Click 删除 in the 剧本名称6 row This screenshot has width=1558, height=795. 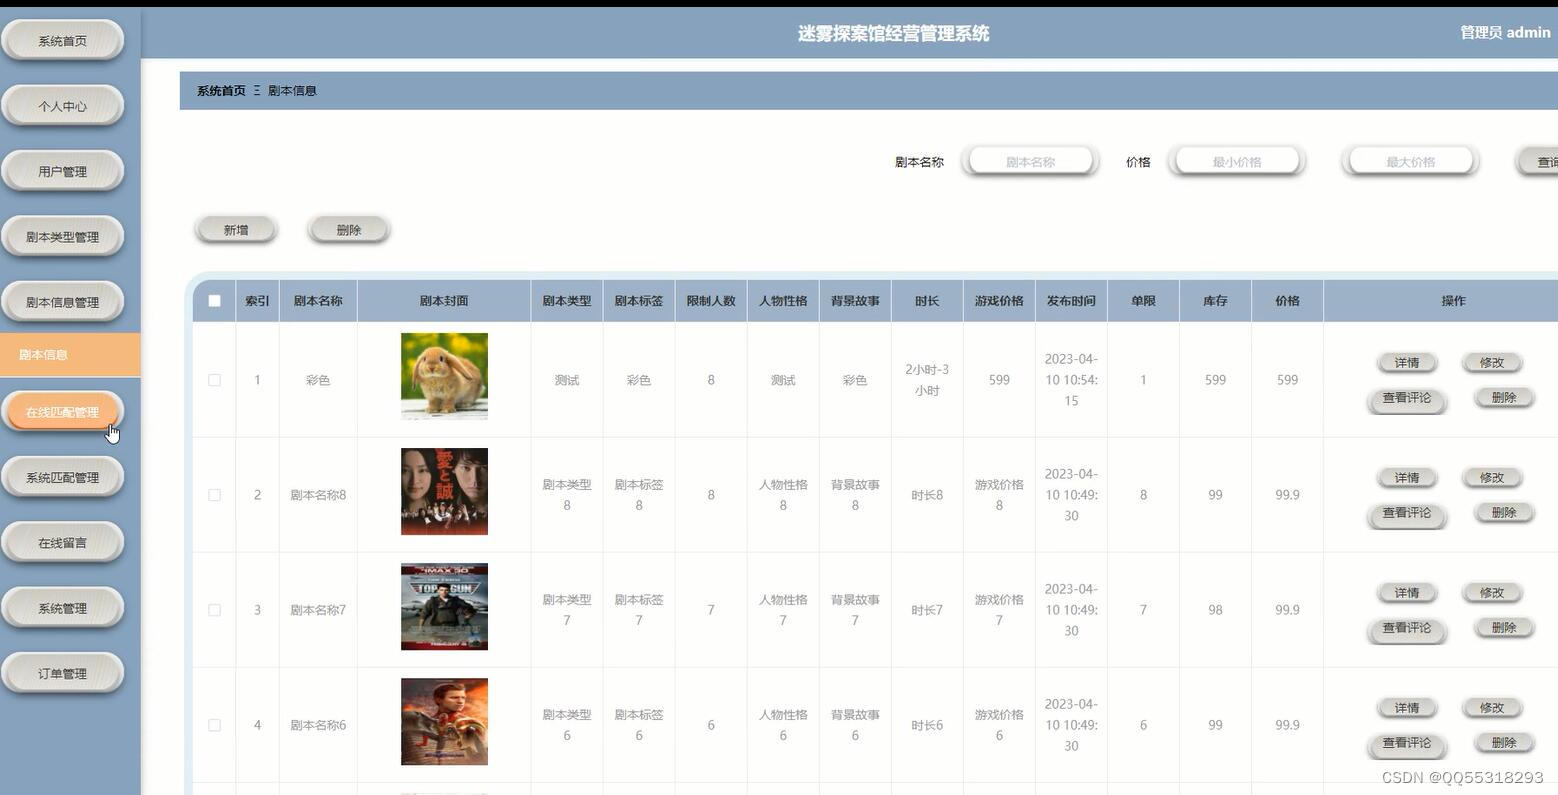1504,743
